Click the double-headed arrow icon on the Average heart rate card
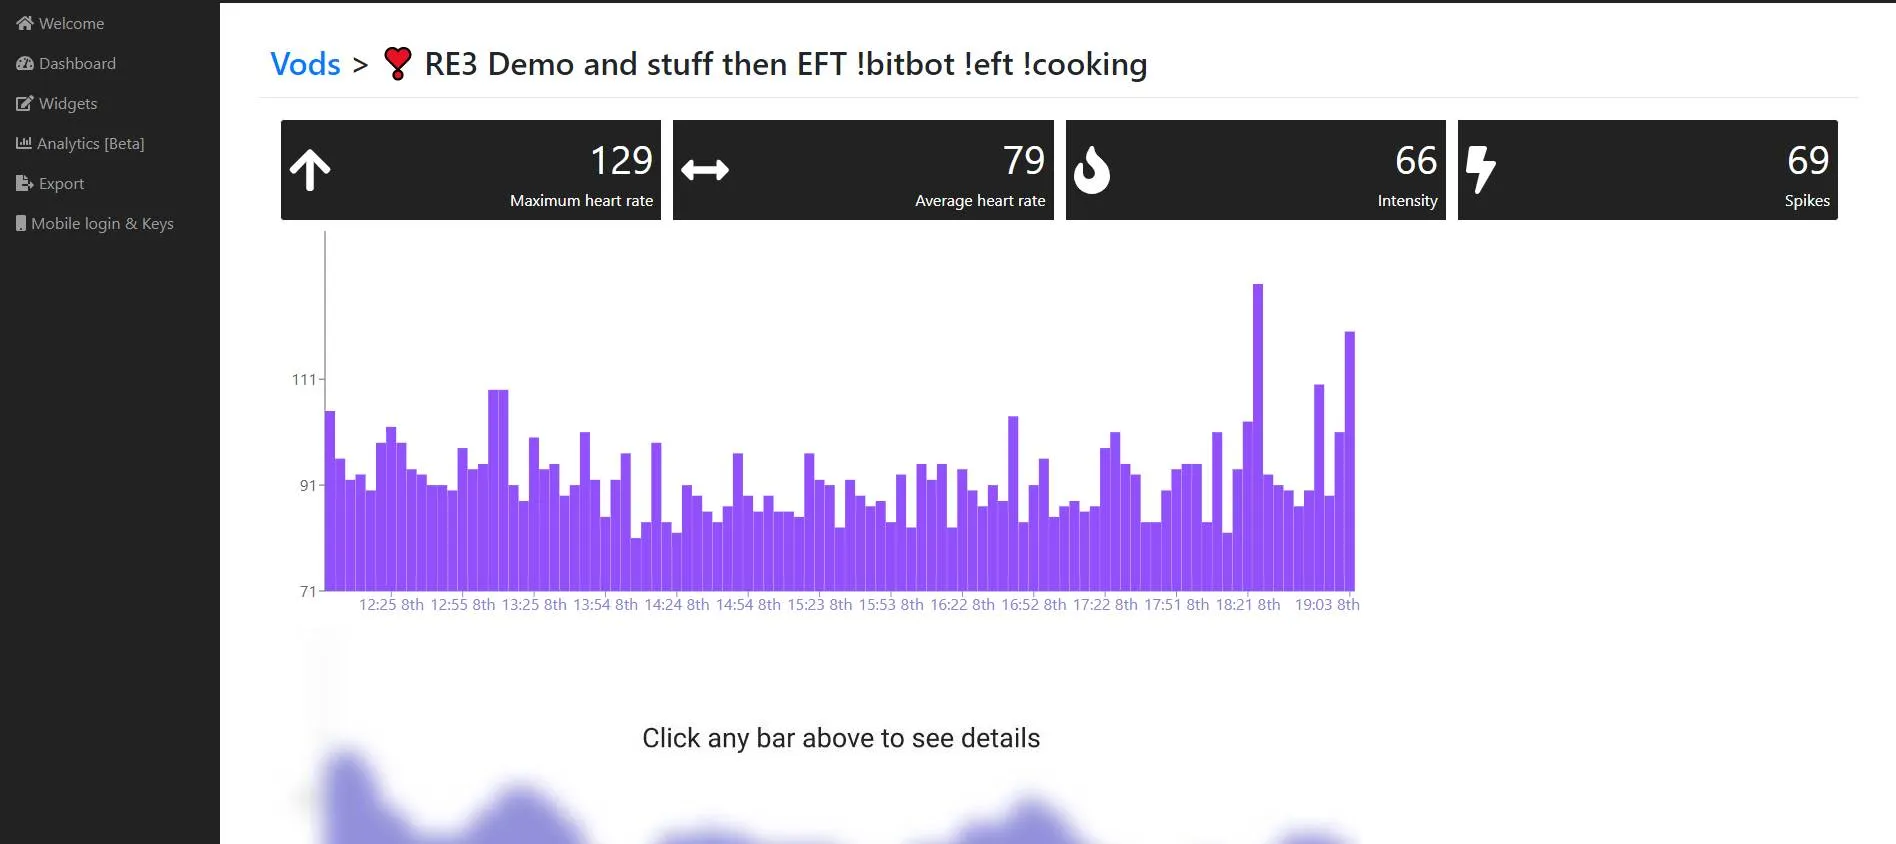 point(705,170)
